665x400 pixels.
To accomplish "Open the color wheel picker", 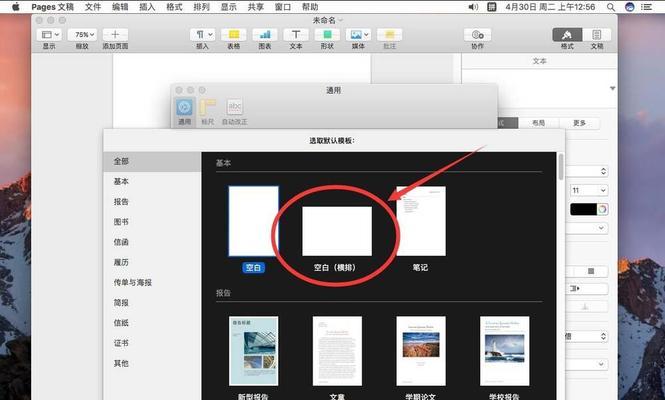I will (602, 209).
